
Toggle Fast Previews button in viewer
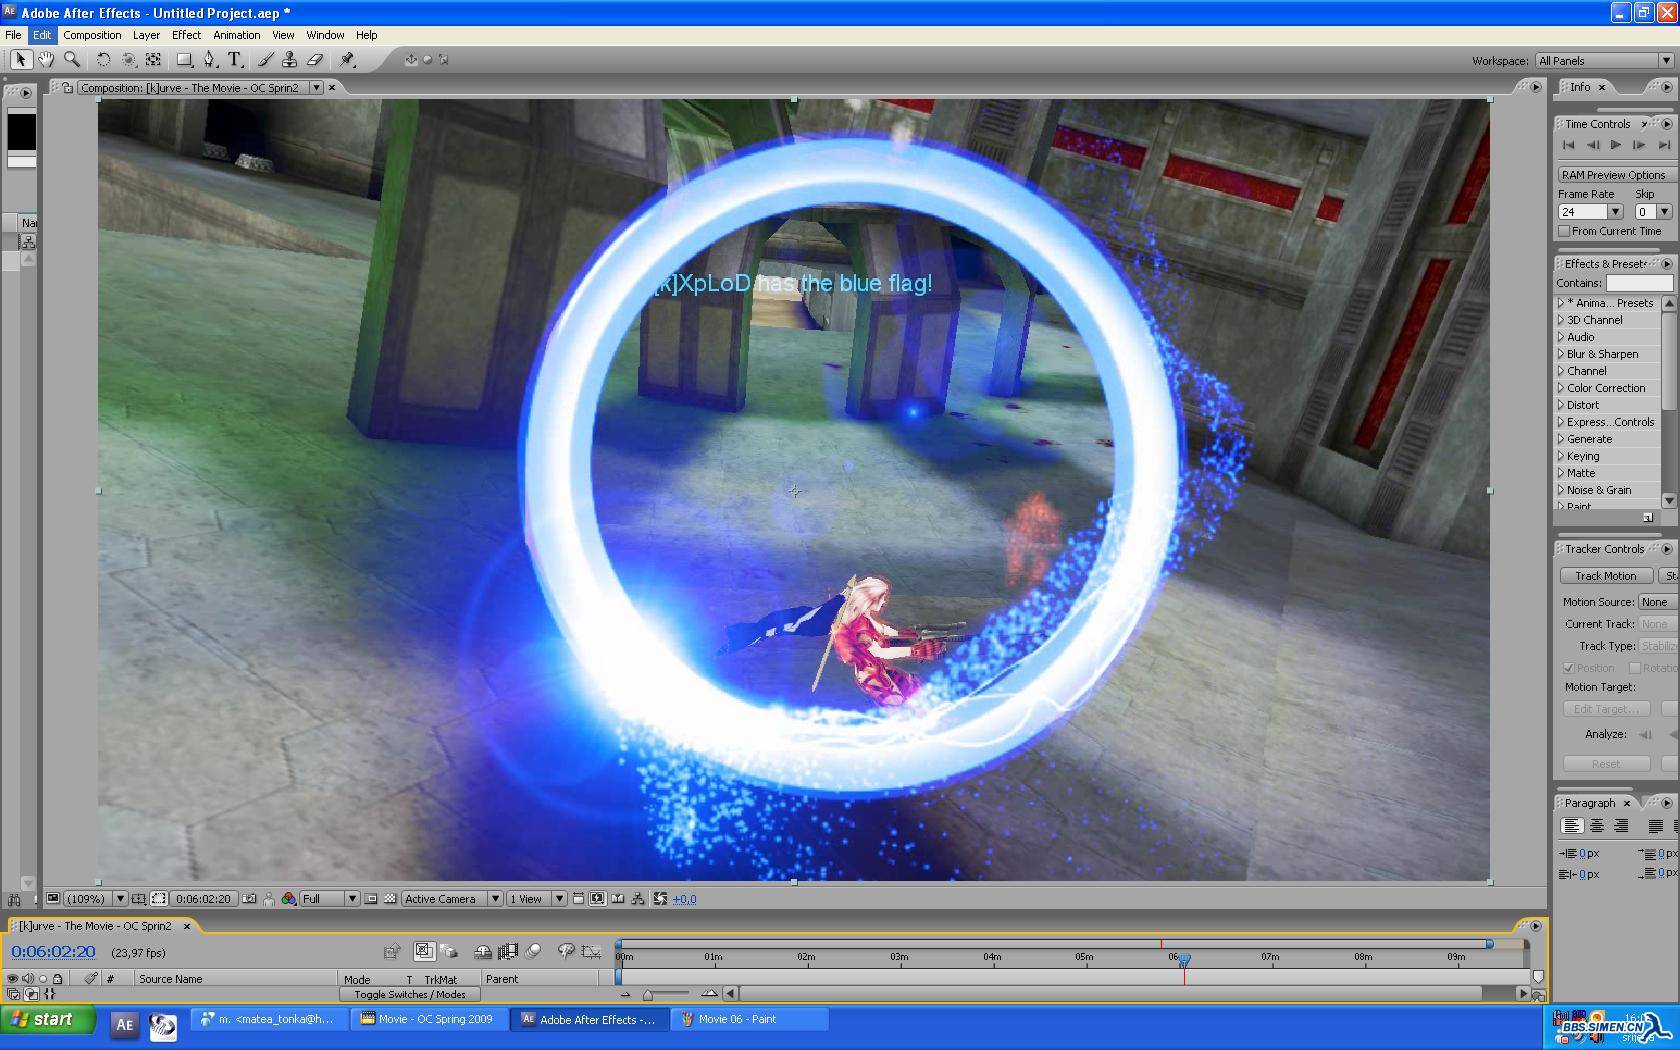click(597, 899)
